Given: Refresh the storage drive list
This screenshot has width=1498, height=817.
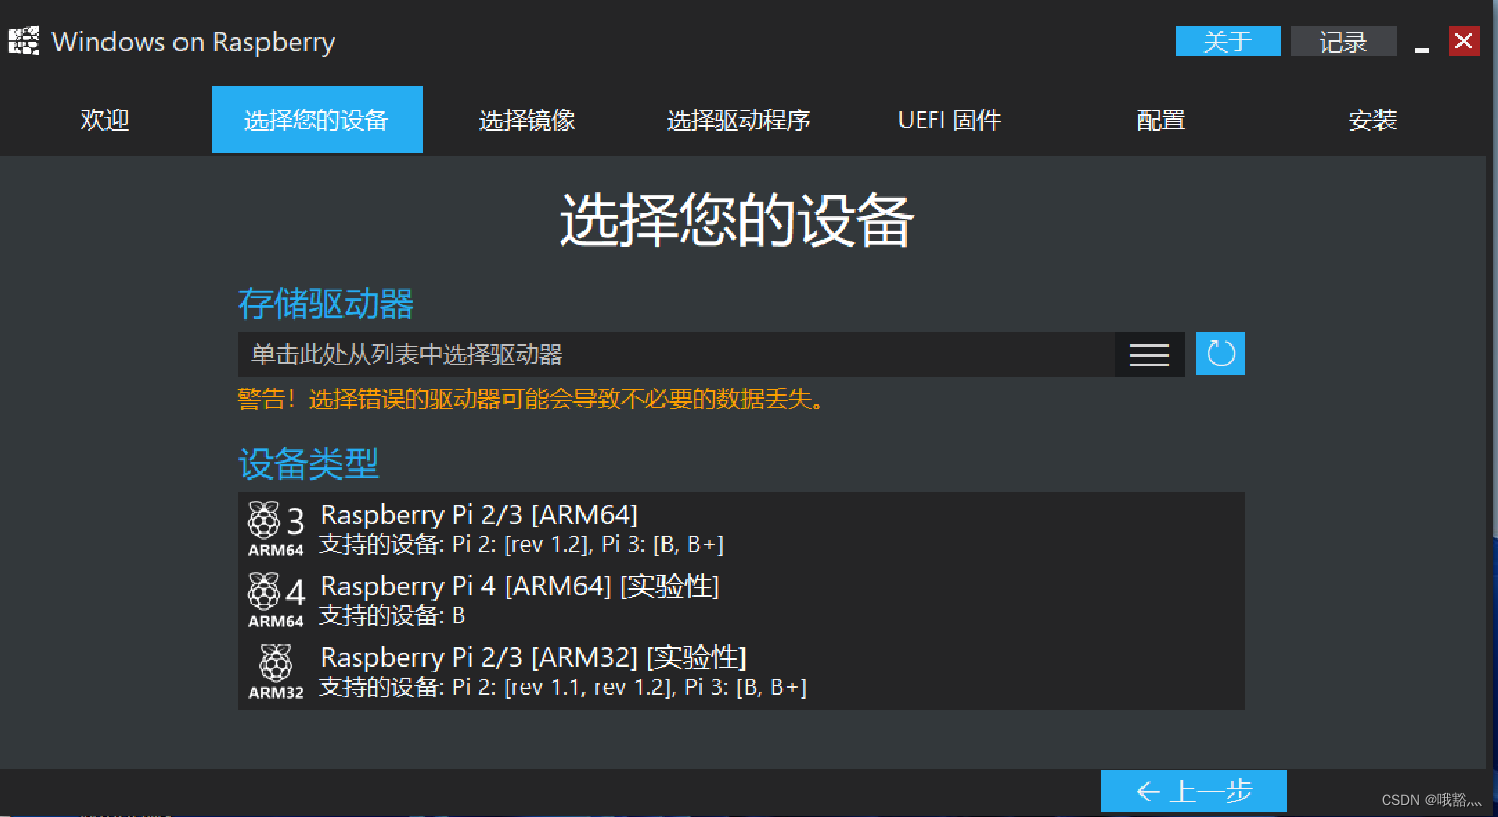Looking at the screenshot, I should tap(1220, 354).
